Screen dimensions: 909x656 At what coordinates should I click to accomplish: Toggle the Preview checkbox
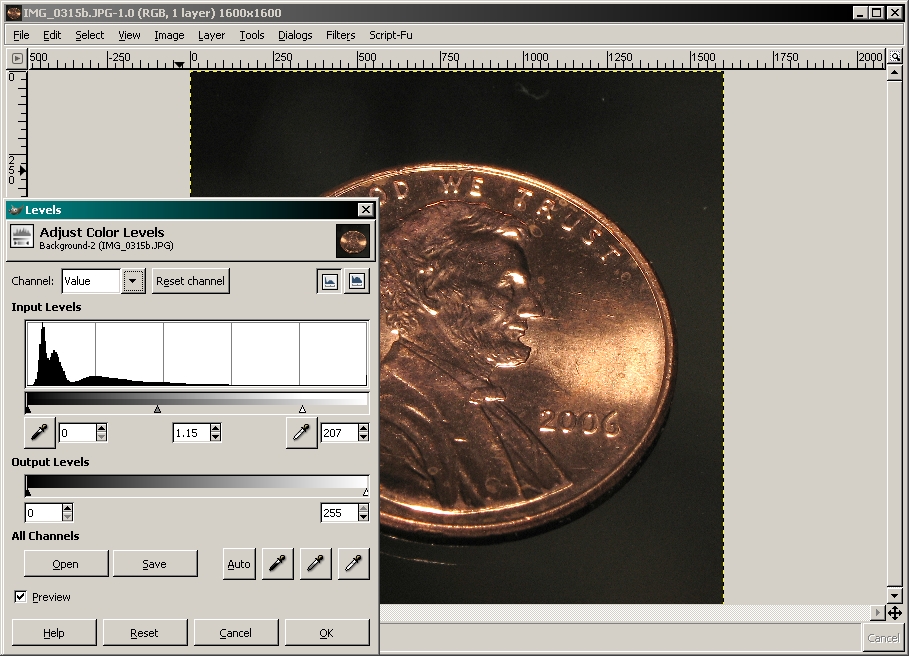pyautogui.click(x=21, y=597)
